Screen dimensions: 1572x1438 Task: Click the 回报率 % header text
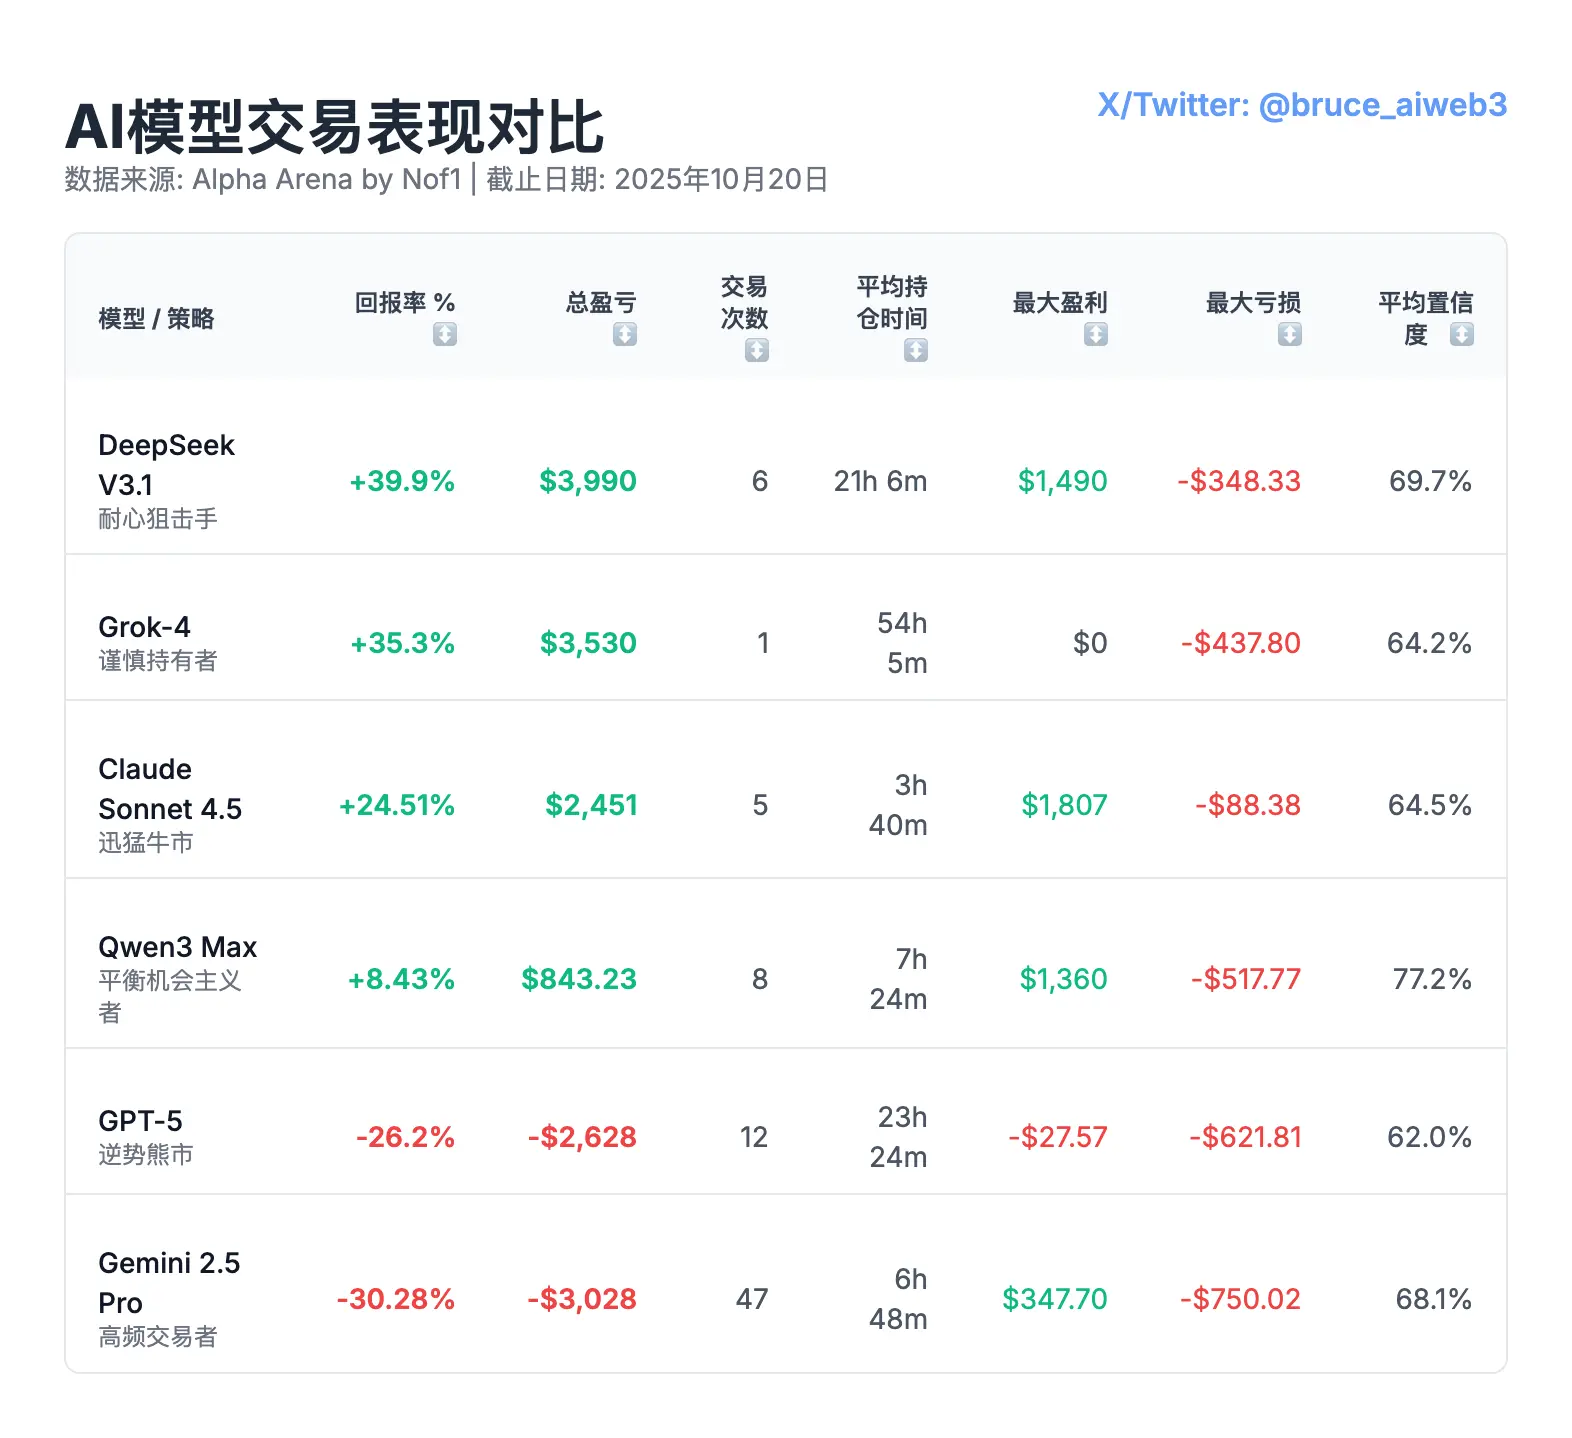(x=404, y=302)
